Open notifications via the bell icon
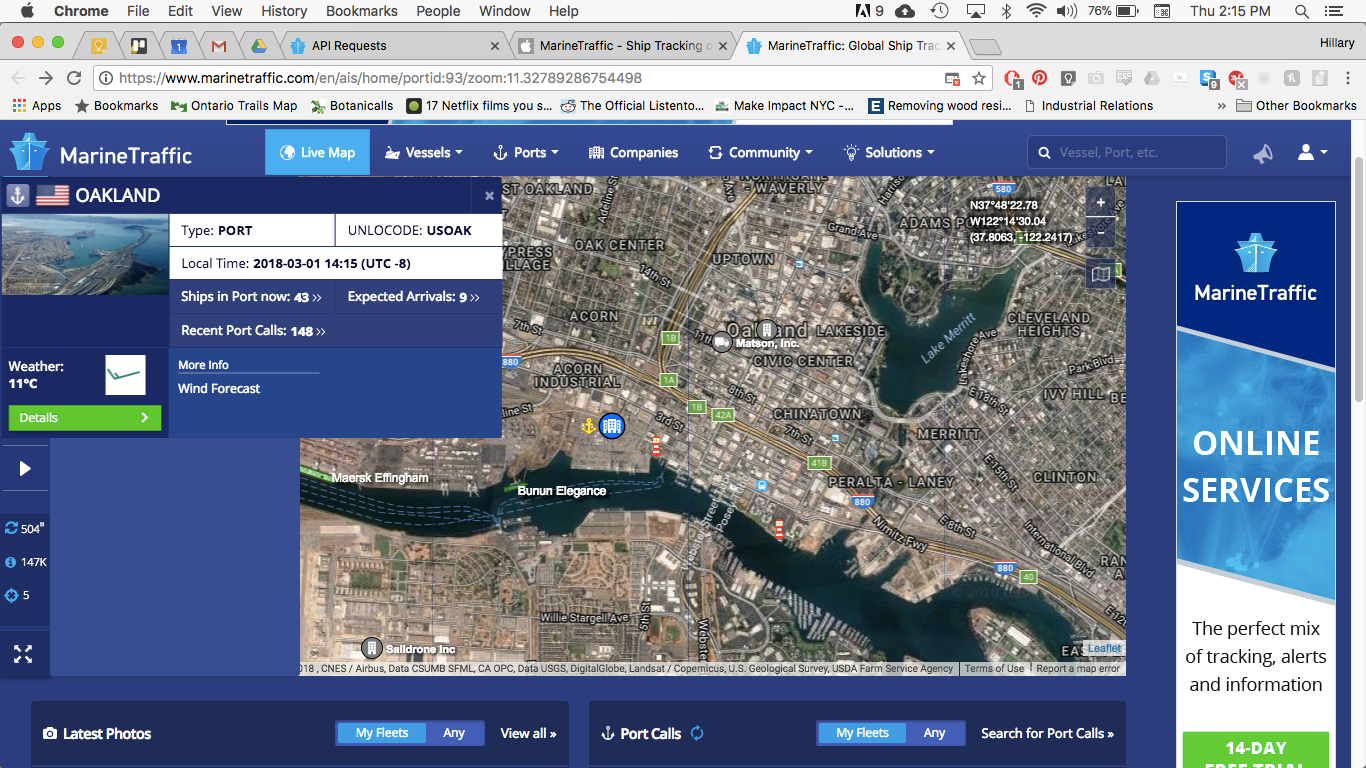Image resolution: width=1366 pixels, height=768 pixels. [1263, 152]
